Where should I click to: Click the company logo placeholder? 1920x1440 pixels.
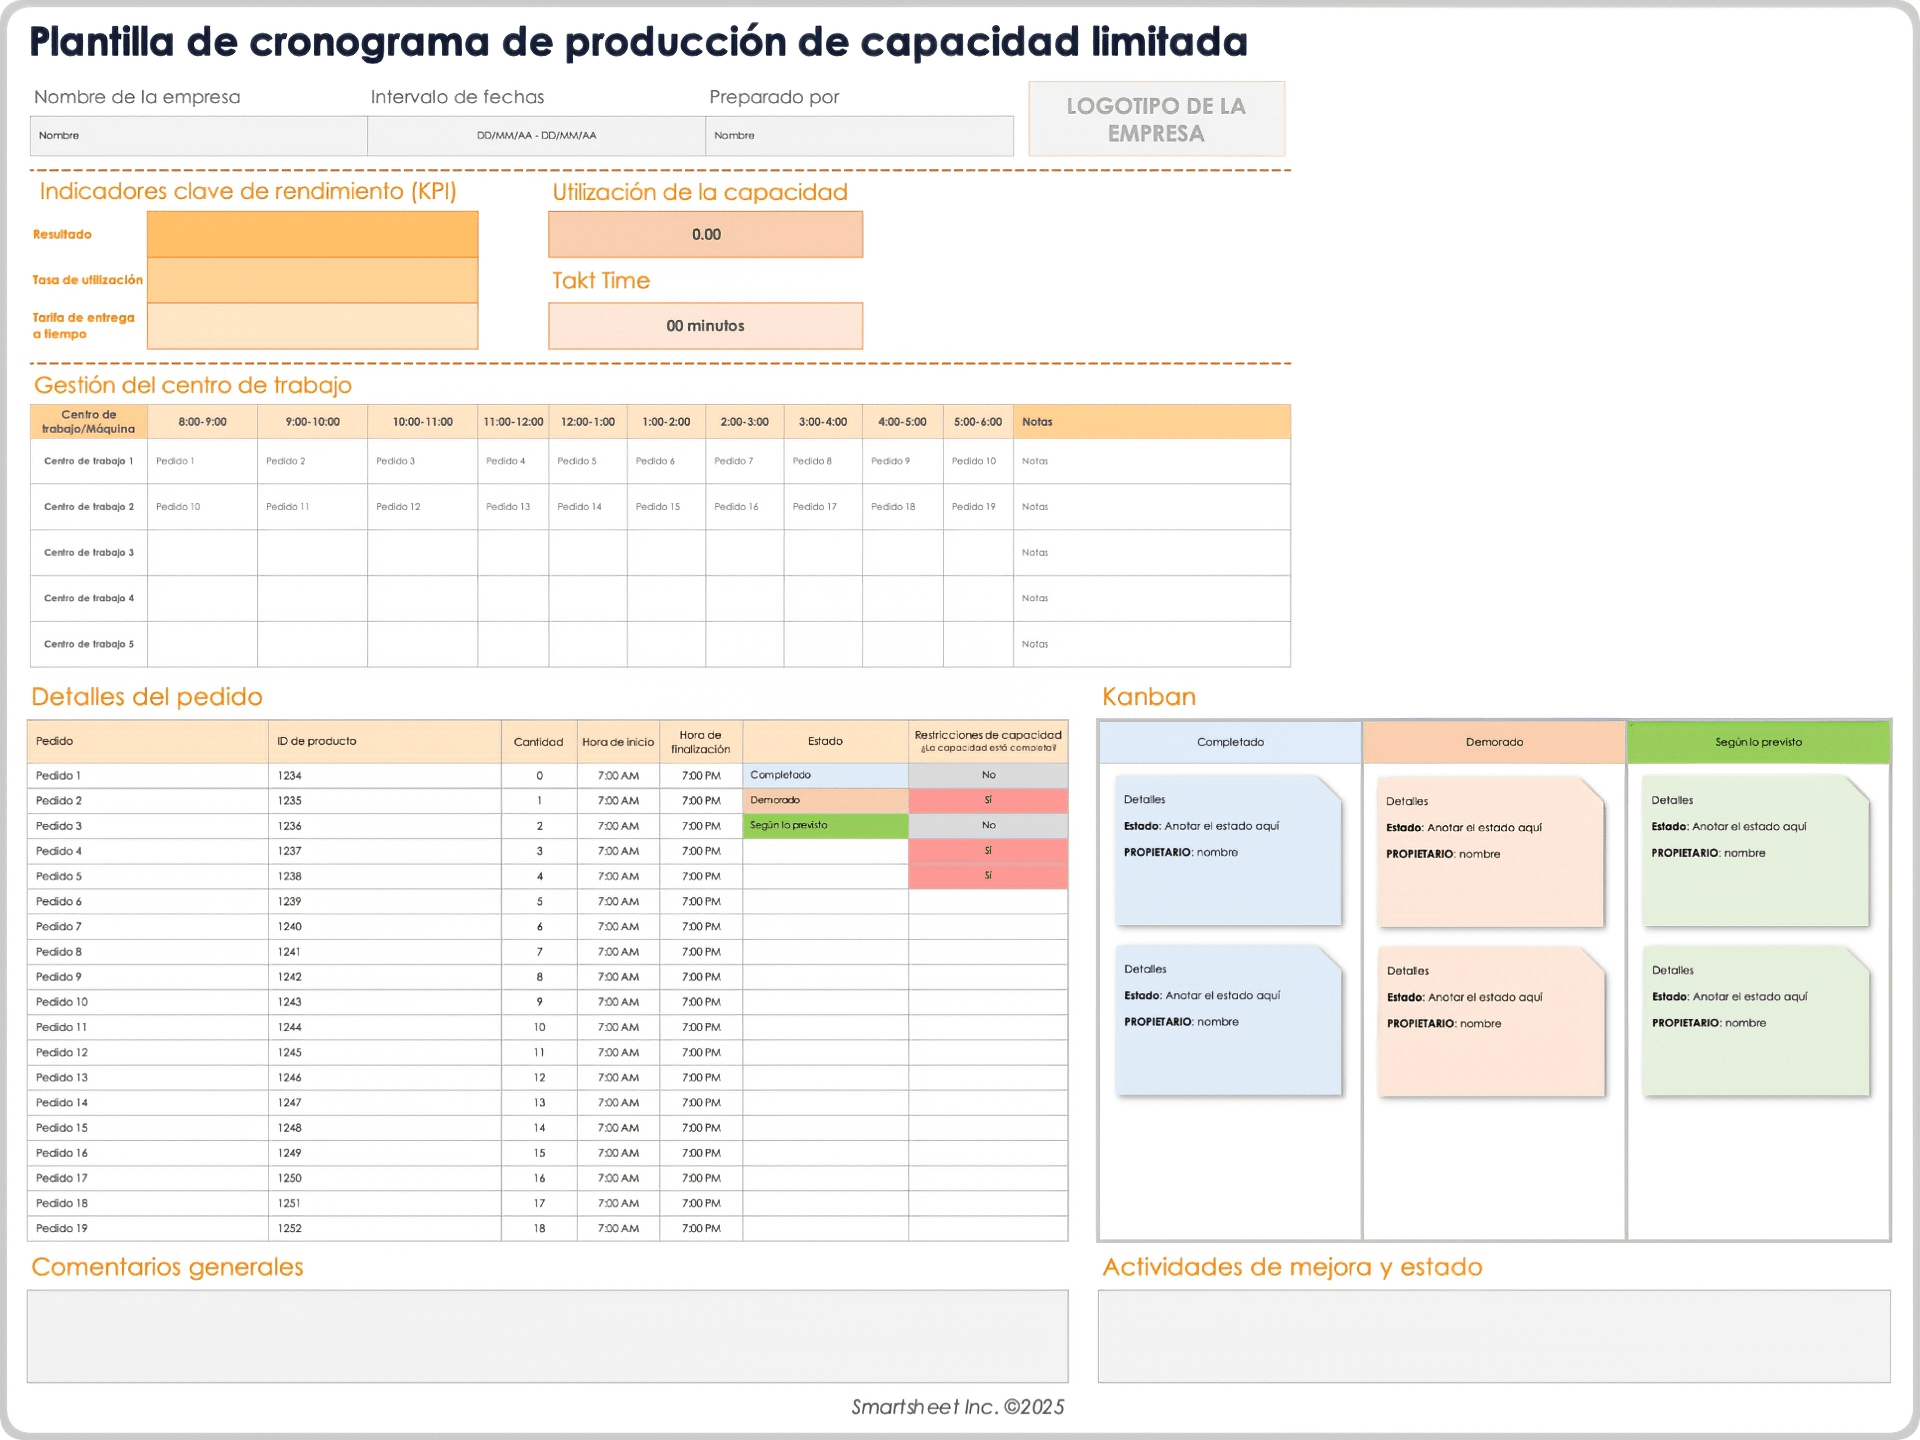[1156, 119]
